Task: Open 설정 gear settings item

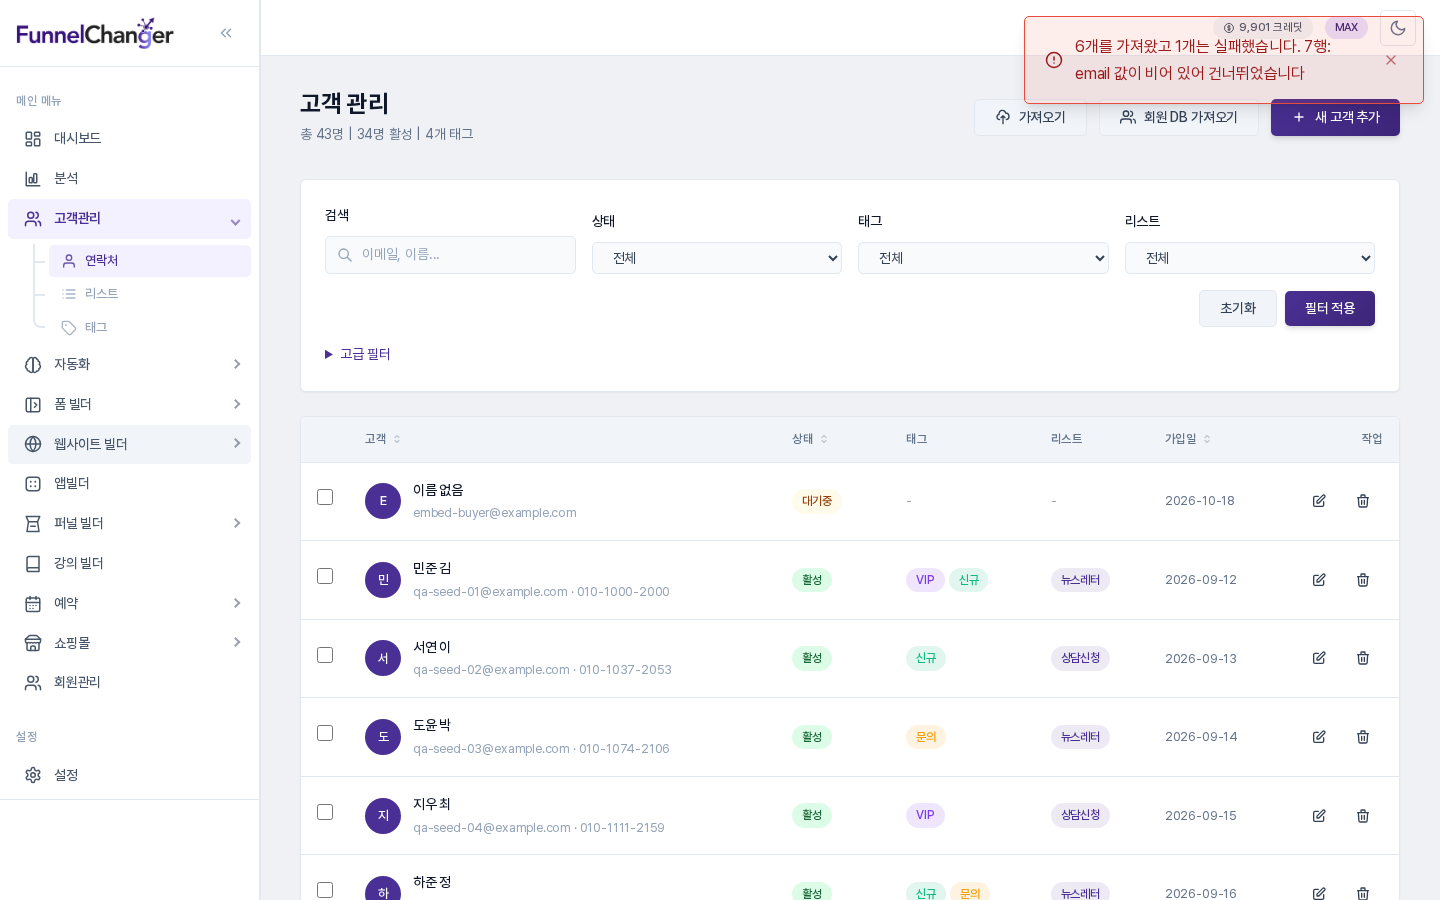Action: click(x=129, y=775)
